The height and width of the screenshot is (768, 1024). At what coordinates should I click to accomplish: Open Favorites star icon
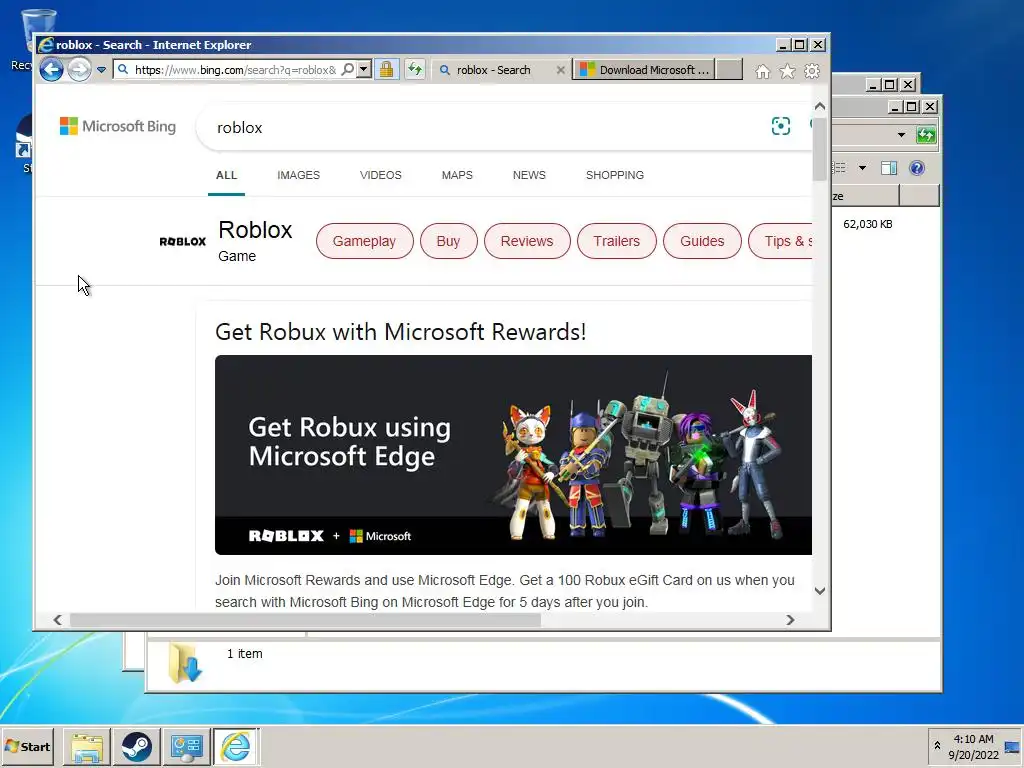788,71
